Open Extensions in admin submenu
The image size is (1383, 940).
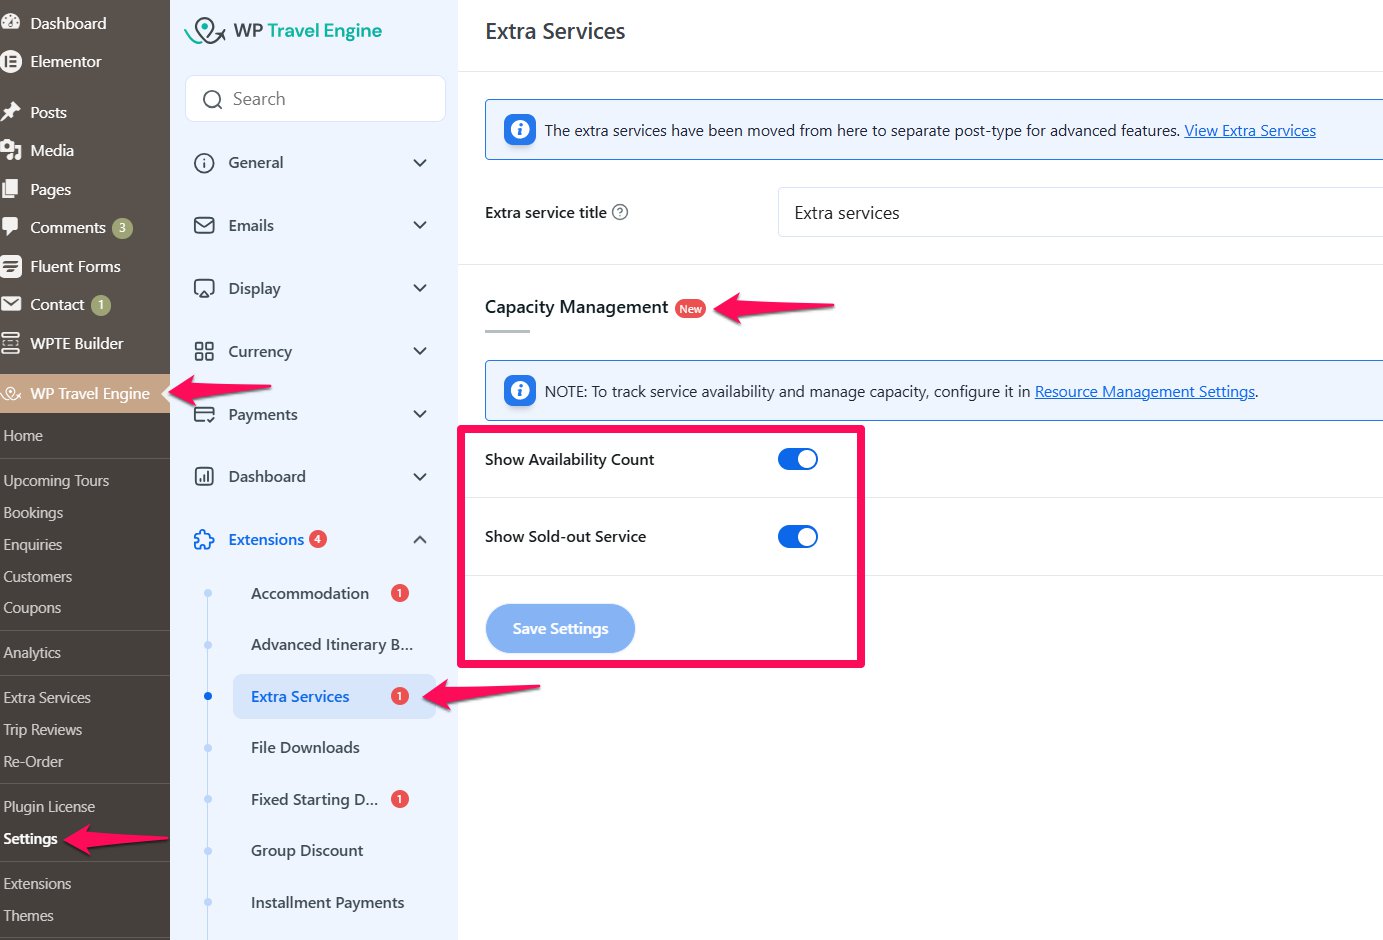tap(37, 884)
